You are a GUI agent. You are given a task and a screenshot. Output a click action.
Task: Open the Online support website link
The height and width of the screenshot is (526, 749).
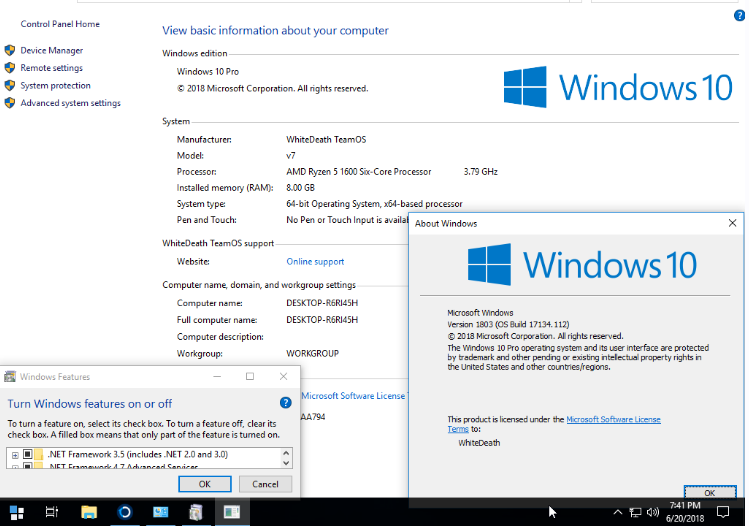(315, 261)
